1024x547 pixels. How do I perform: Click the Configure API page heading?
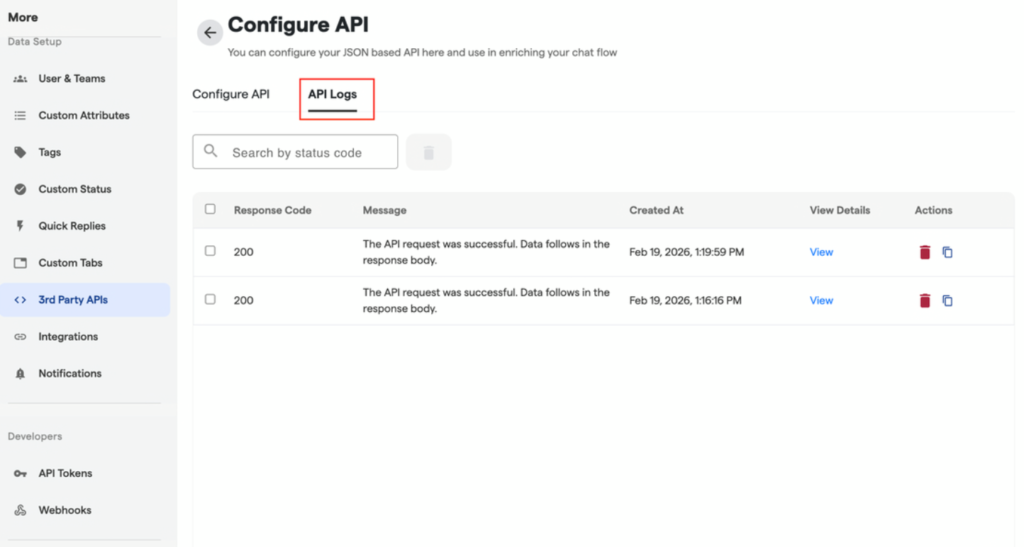[298, 25]
